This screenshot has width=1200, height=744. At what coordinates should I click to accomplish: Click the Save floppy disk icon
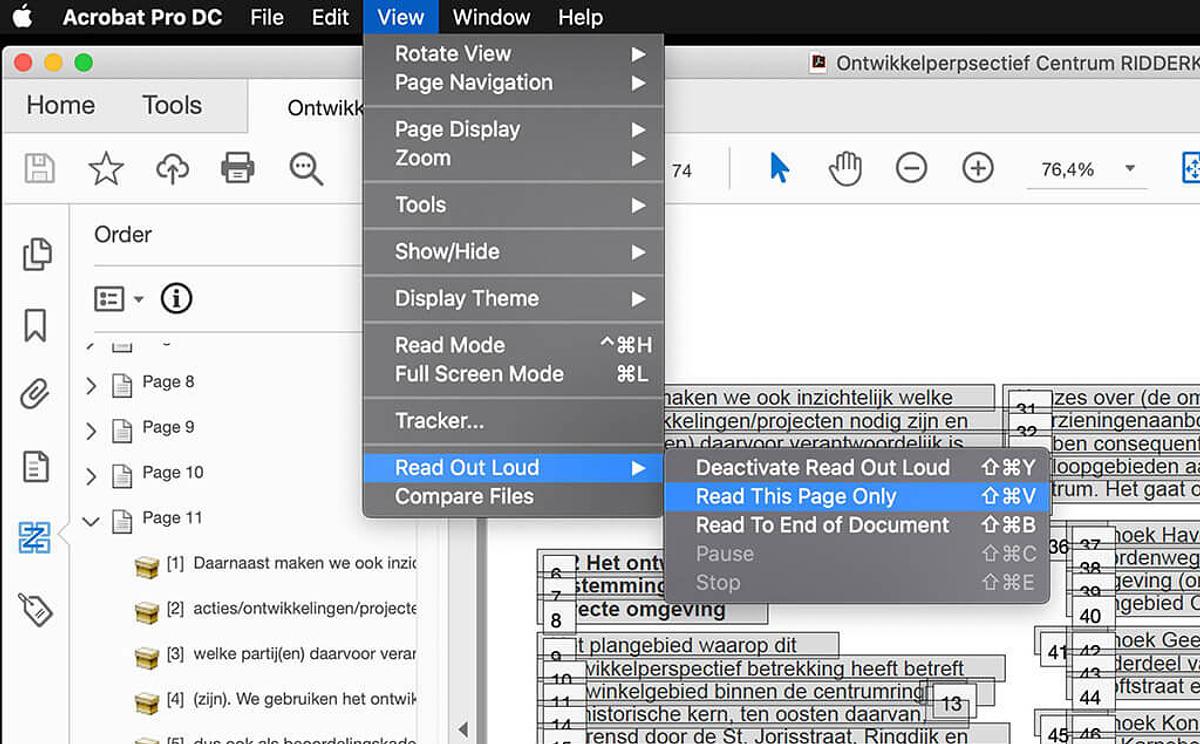tap(39, 168)
